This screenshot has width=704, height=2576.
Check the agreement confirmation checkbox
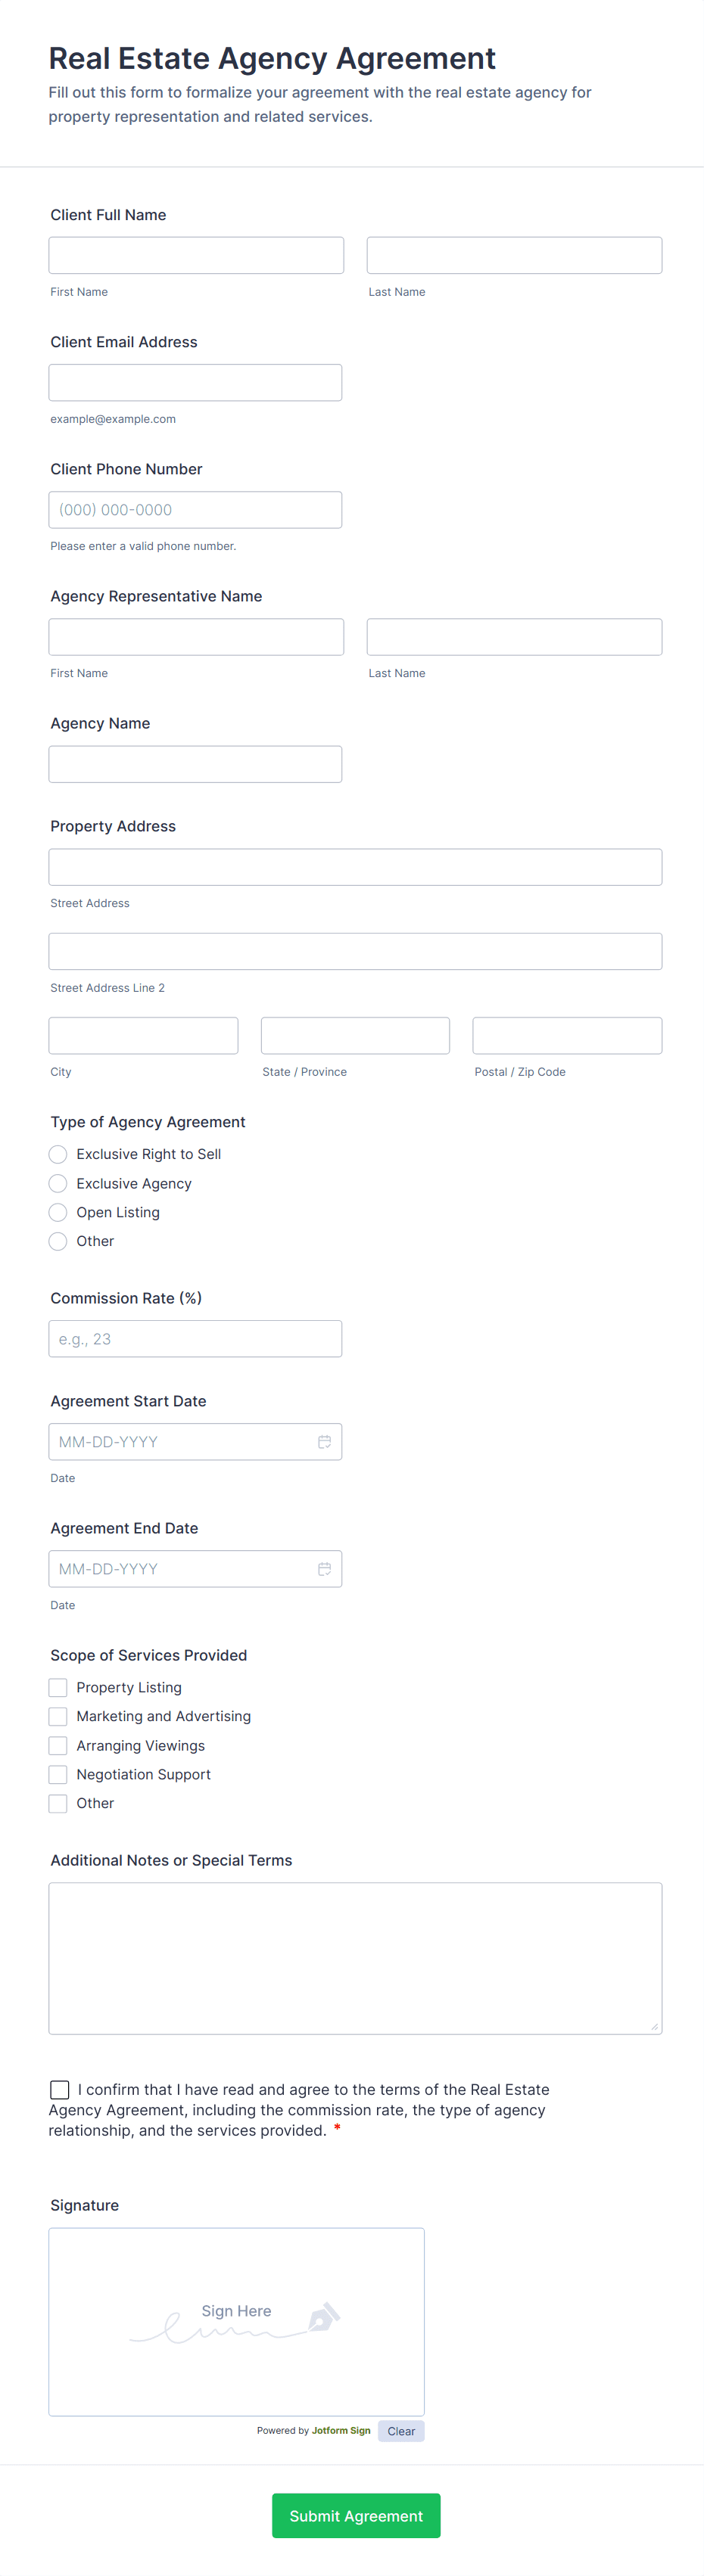[60, 2089]
